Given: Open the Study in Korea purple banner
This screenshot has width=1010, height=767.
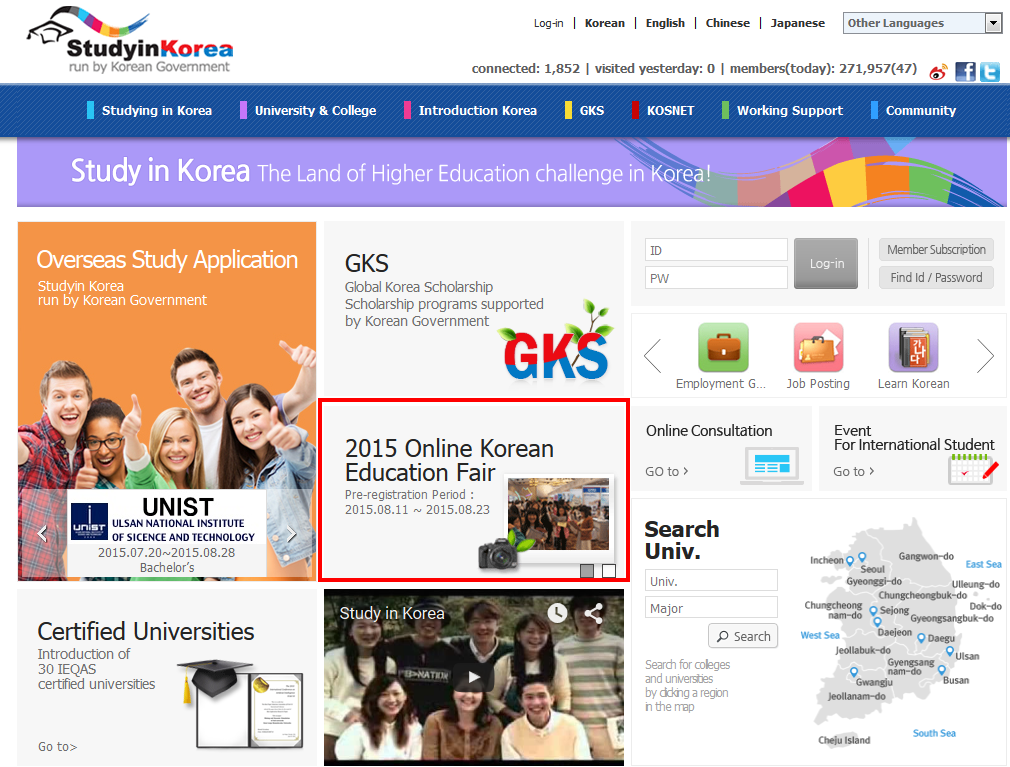Looking at the screenshot, I should click(511, 173).
